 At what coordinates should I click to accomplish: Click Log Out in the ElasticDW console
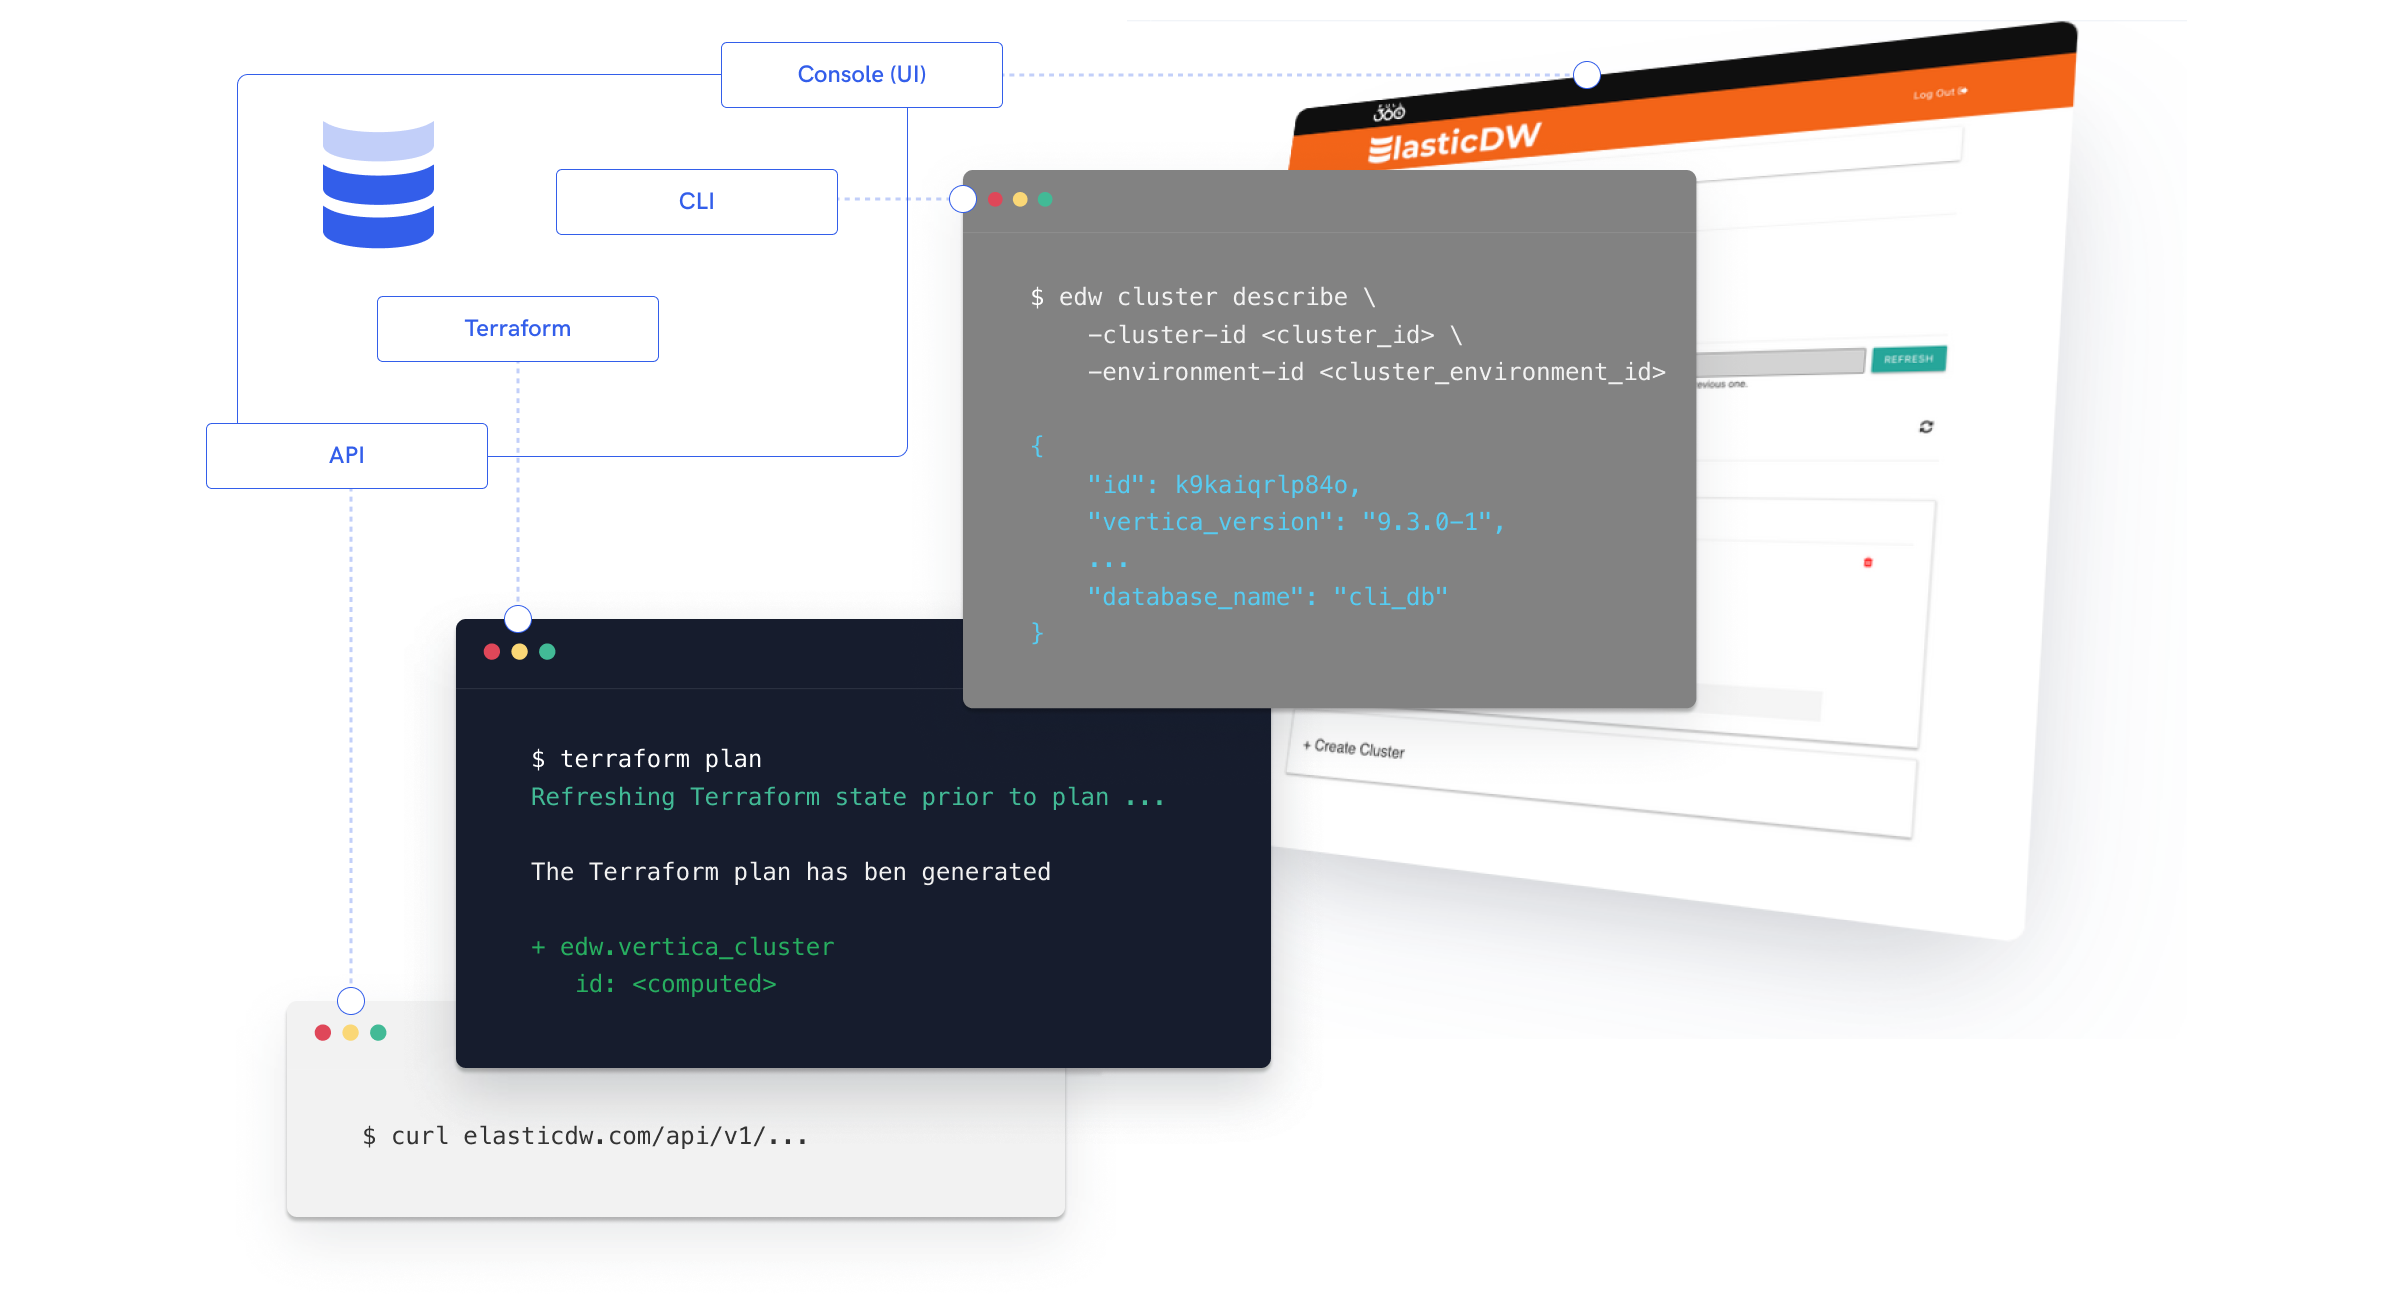(x=1940, y=93)
